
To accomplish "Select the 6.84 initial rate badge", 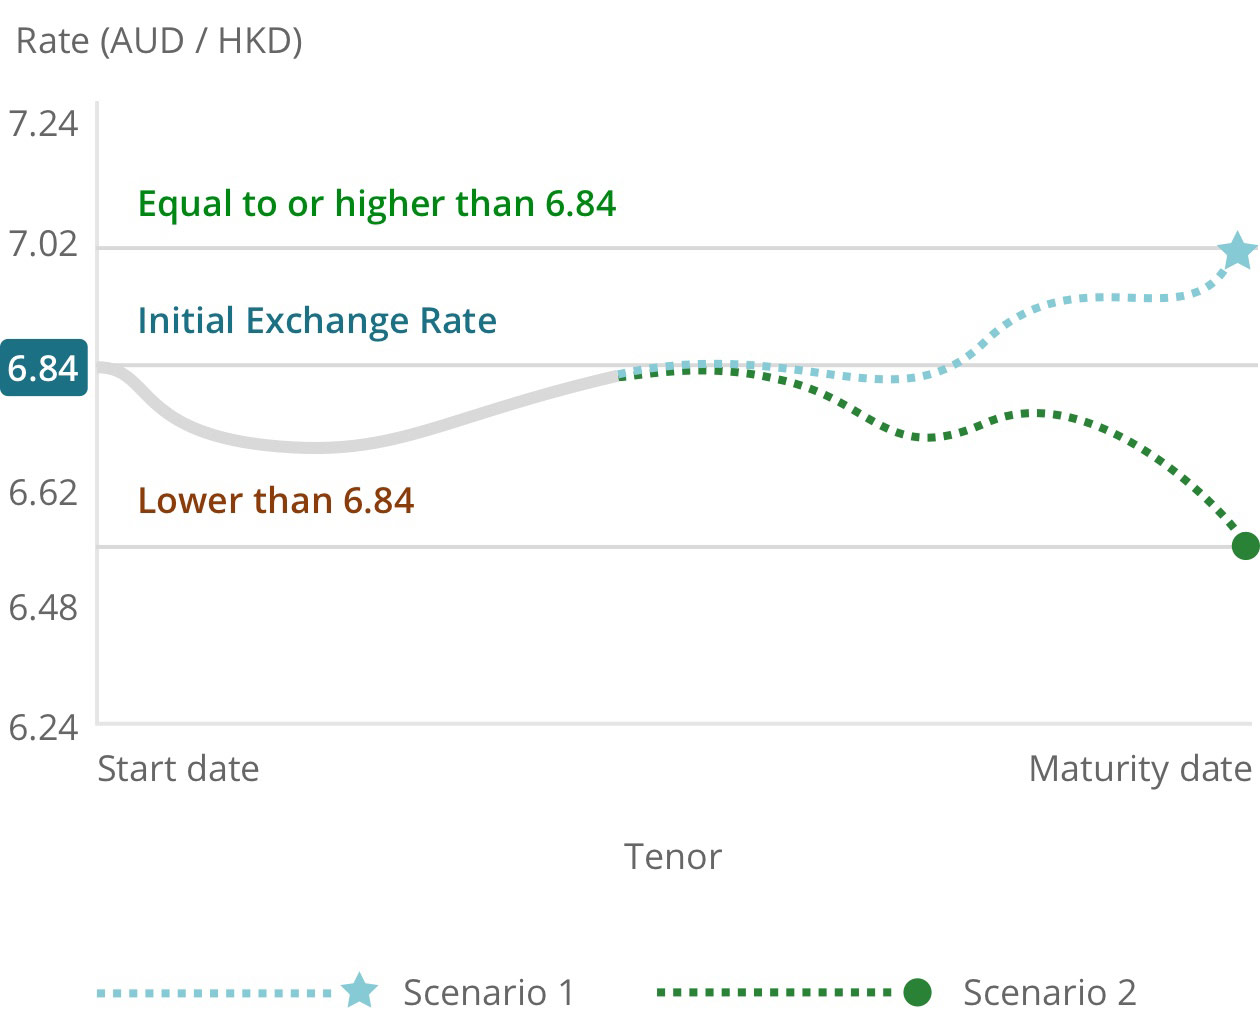I will (x=43, y=368).
